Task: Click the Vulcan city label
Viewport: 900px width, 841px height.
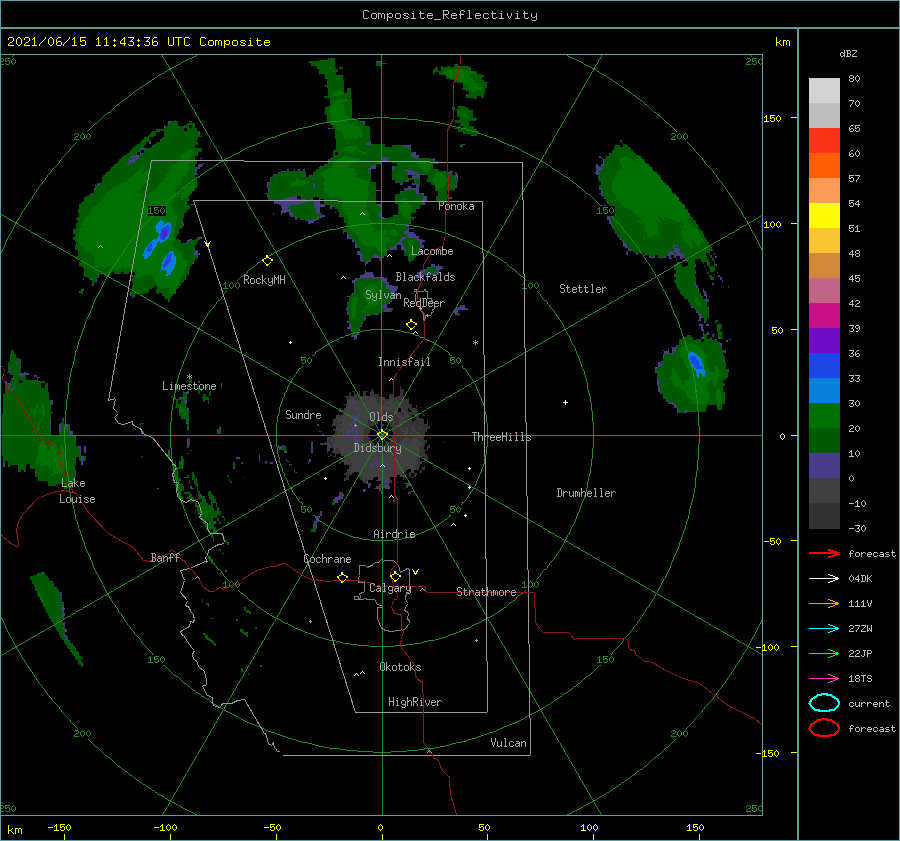Action: [509, 743]
